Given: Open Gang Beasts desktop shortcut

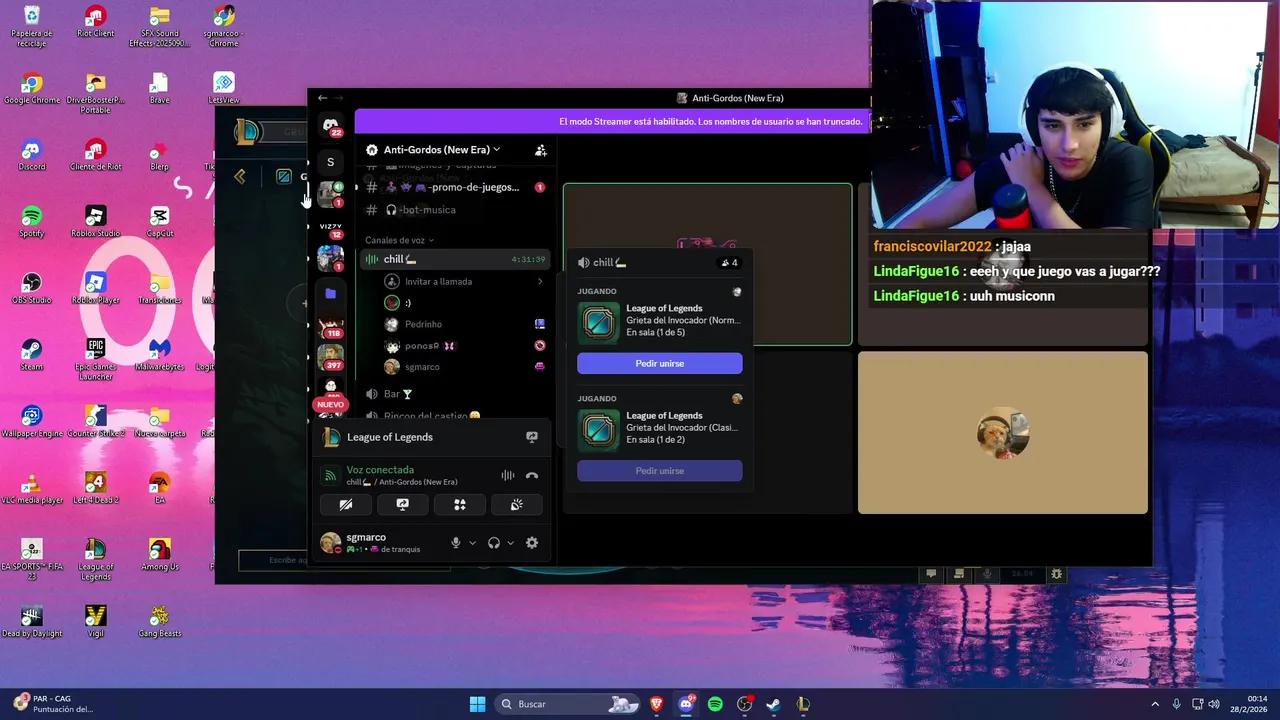Looking at the screenshot, I should click(x=160, y=623).
